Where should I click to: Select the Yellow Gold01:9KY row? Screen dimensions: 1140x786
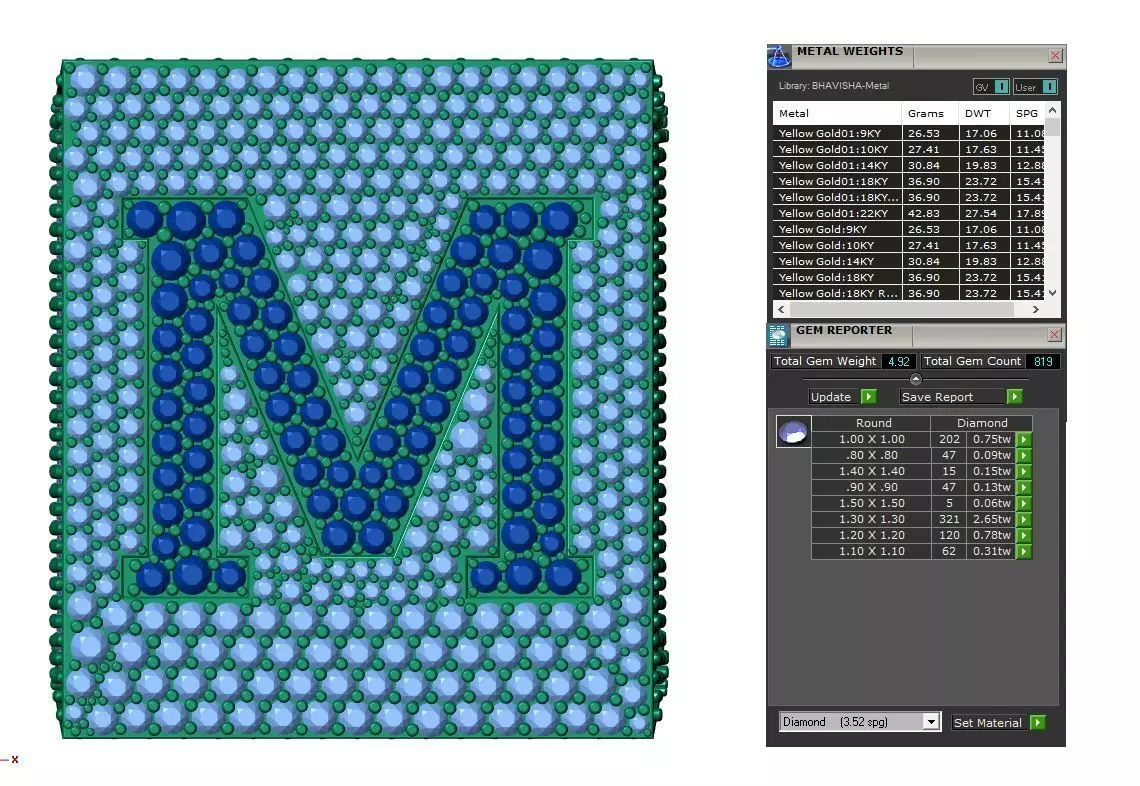coord(908,133)
